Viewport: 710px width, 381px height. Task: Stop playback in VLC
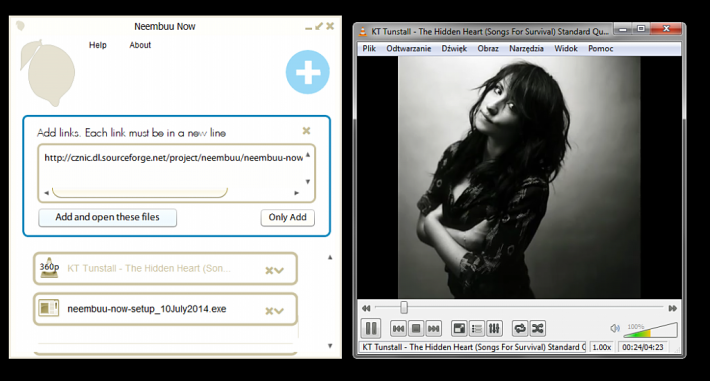coord(416,328)
